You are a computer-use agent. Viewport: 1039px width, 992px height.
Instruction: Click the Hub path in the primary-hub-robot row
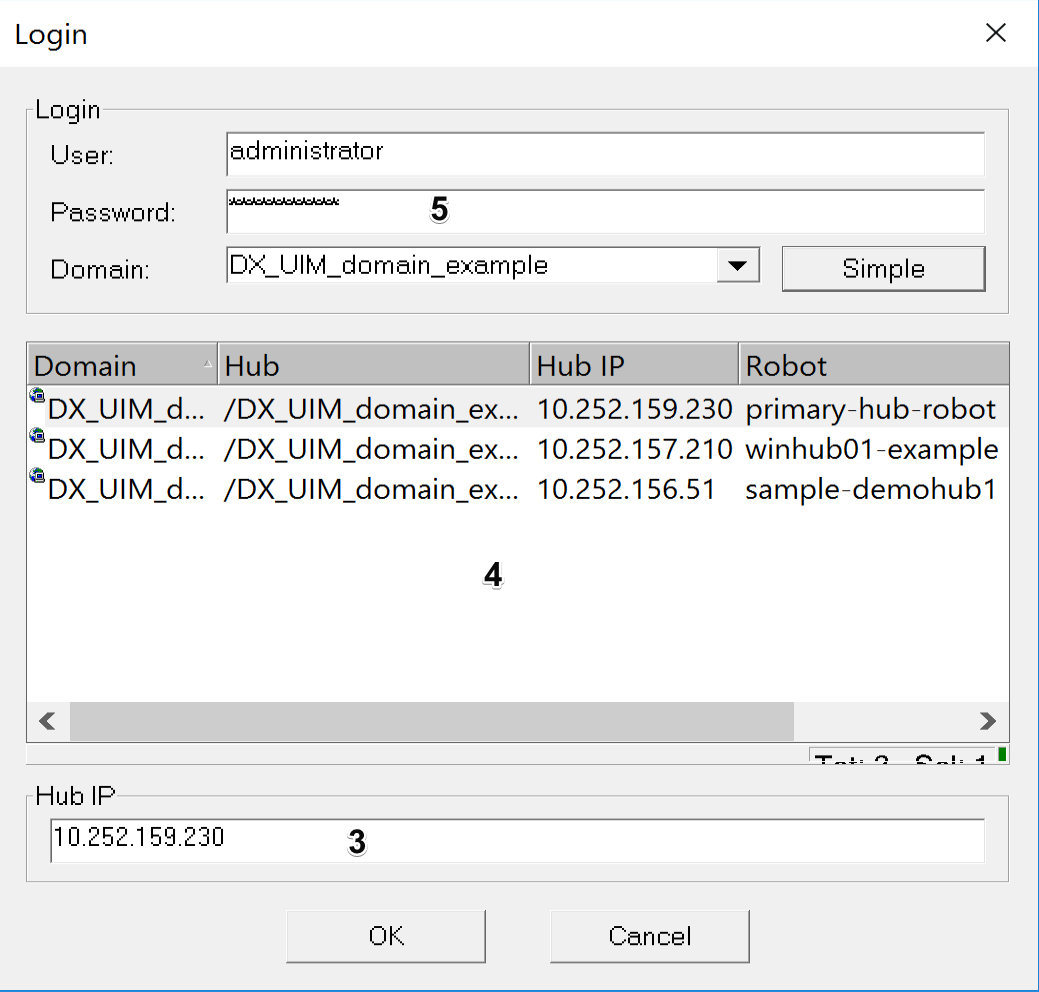(371, 409)
